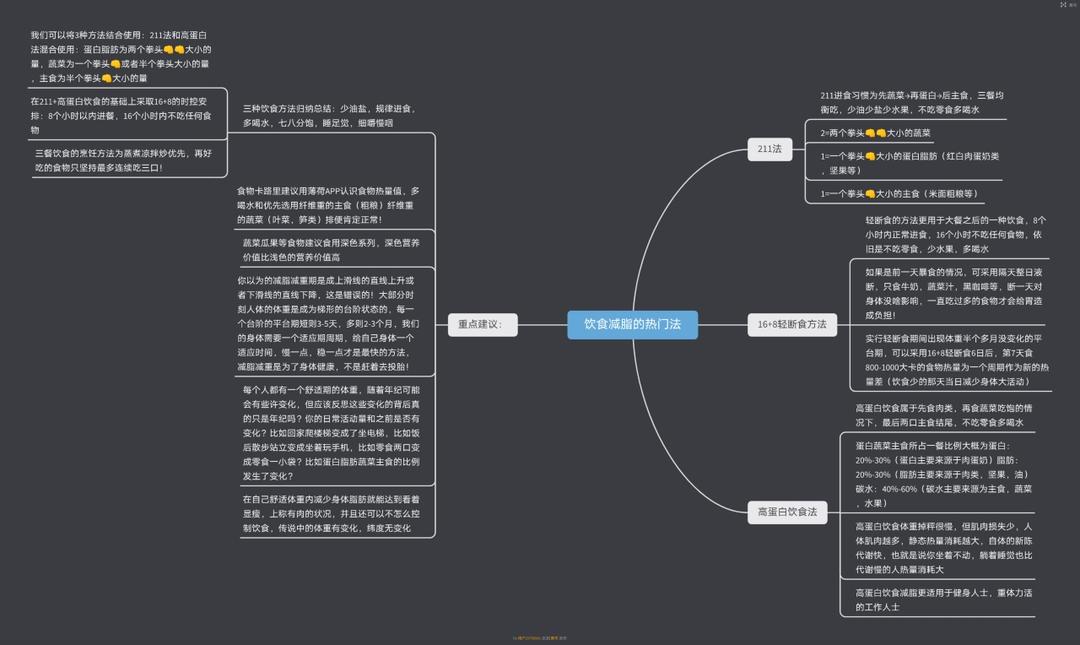Select the 蛋白蔬菜主食所占一餐比例 note
The width and height of the screenshot is (1080, 645).
coord(938,474)
